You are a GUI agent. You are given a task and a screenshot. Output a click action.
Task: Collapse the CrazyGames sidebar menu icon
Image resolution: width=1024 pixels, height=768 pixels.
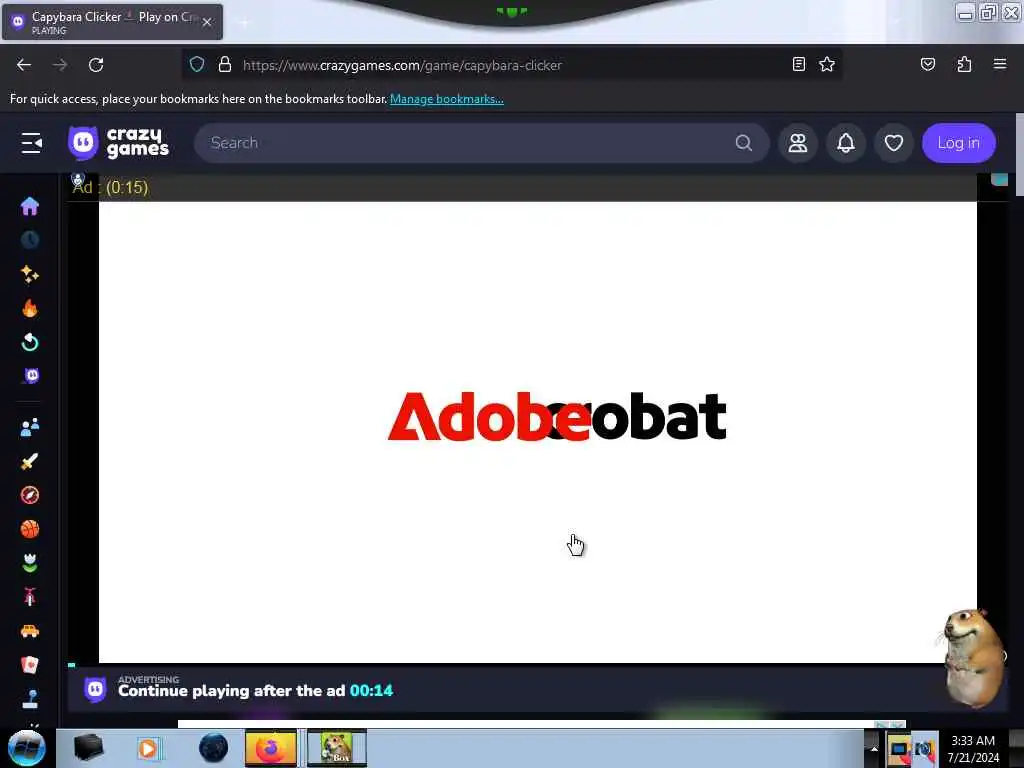31,142
